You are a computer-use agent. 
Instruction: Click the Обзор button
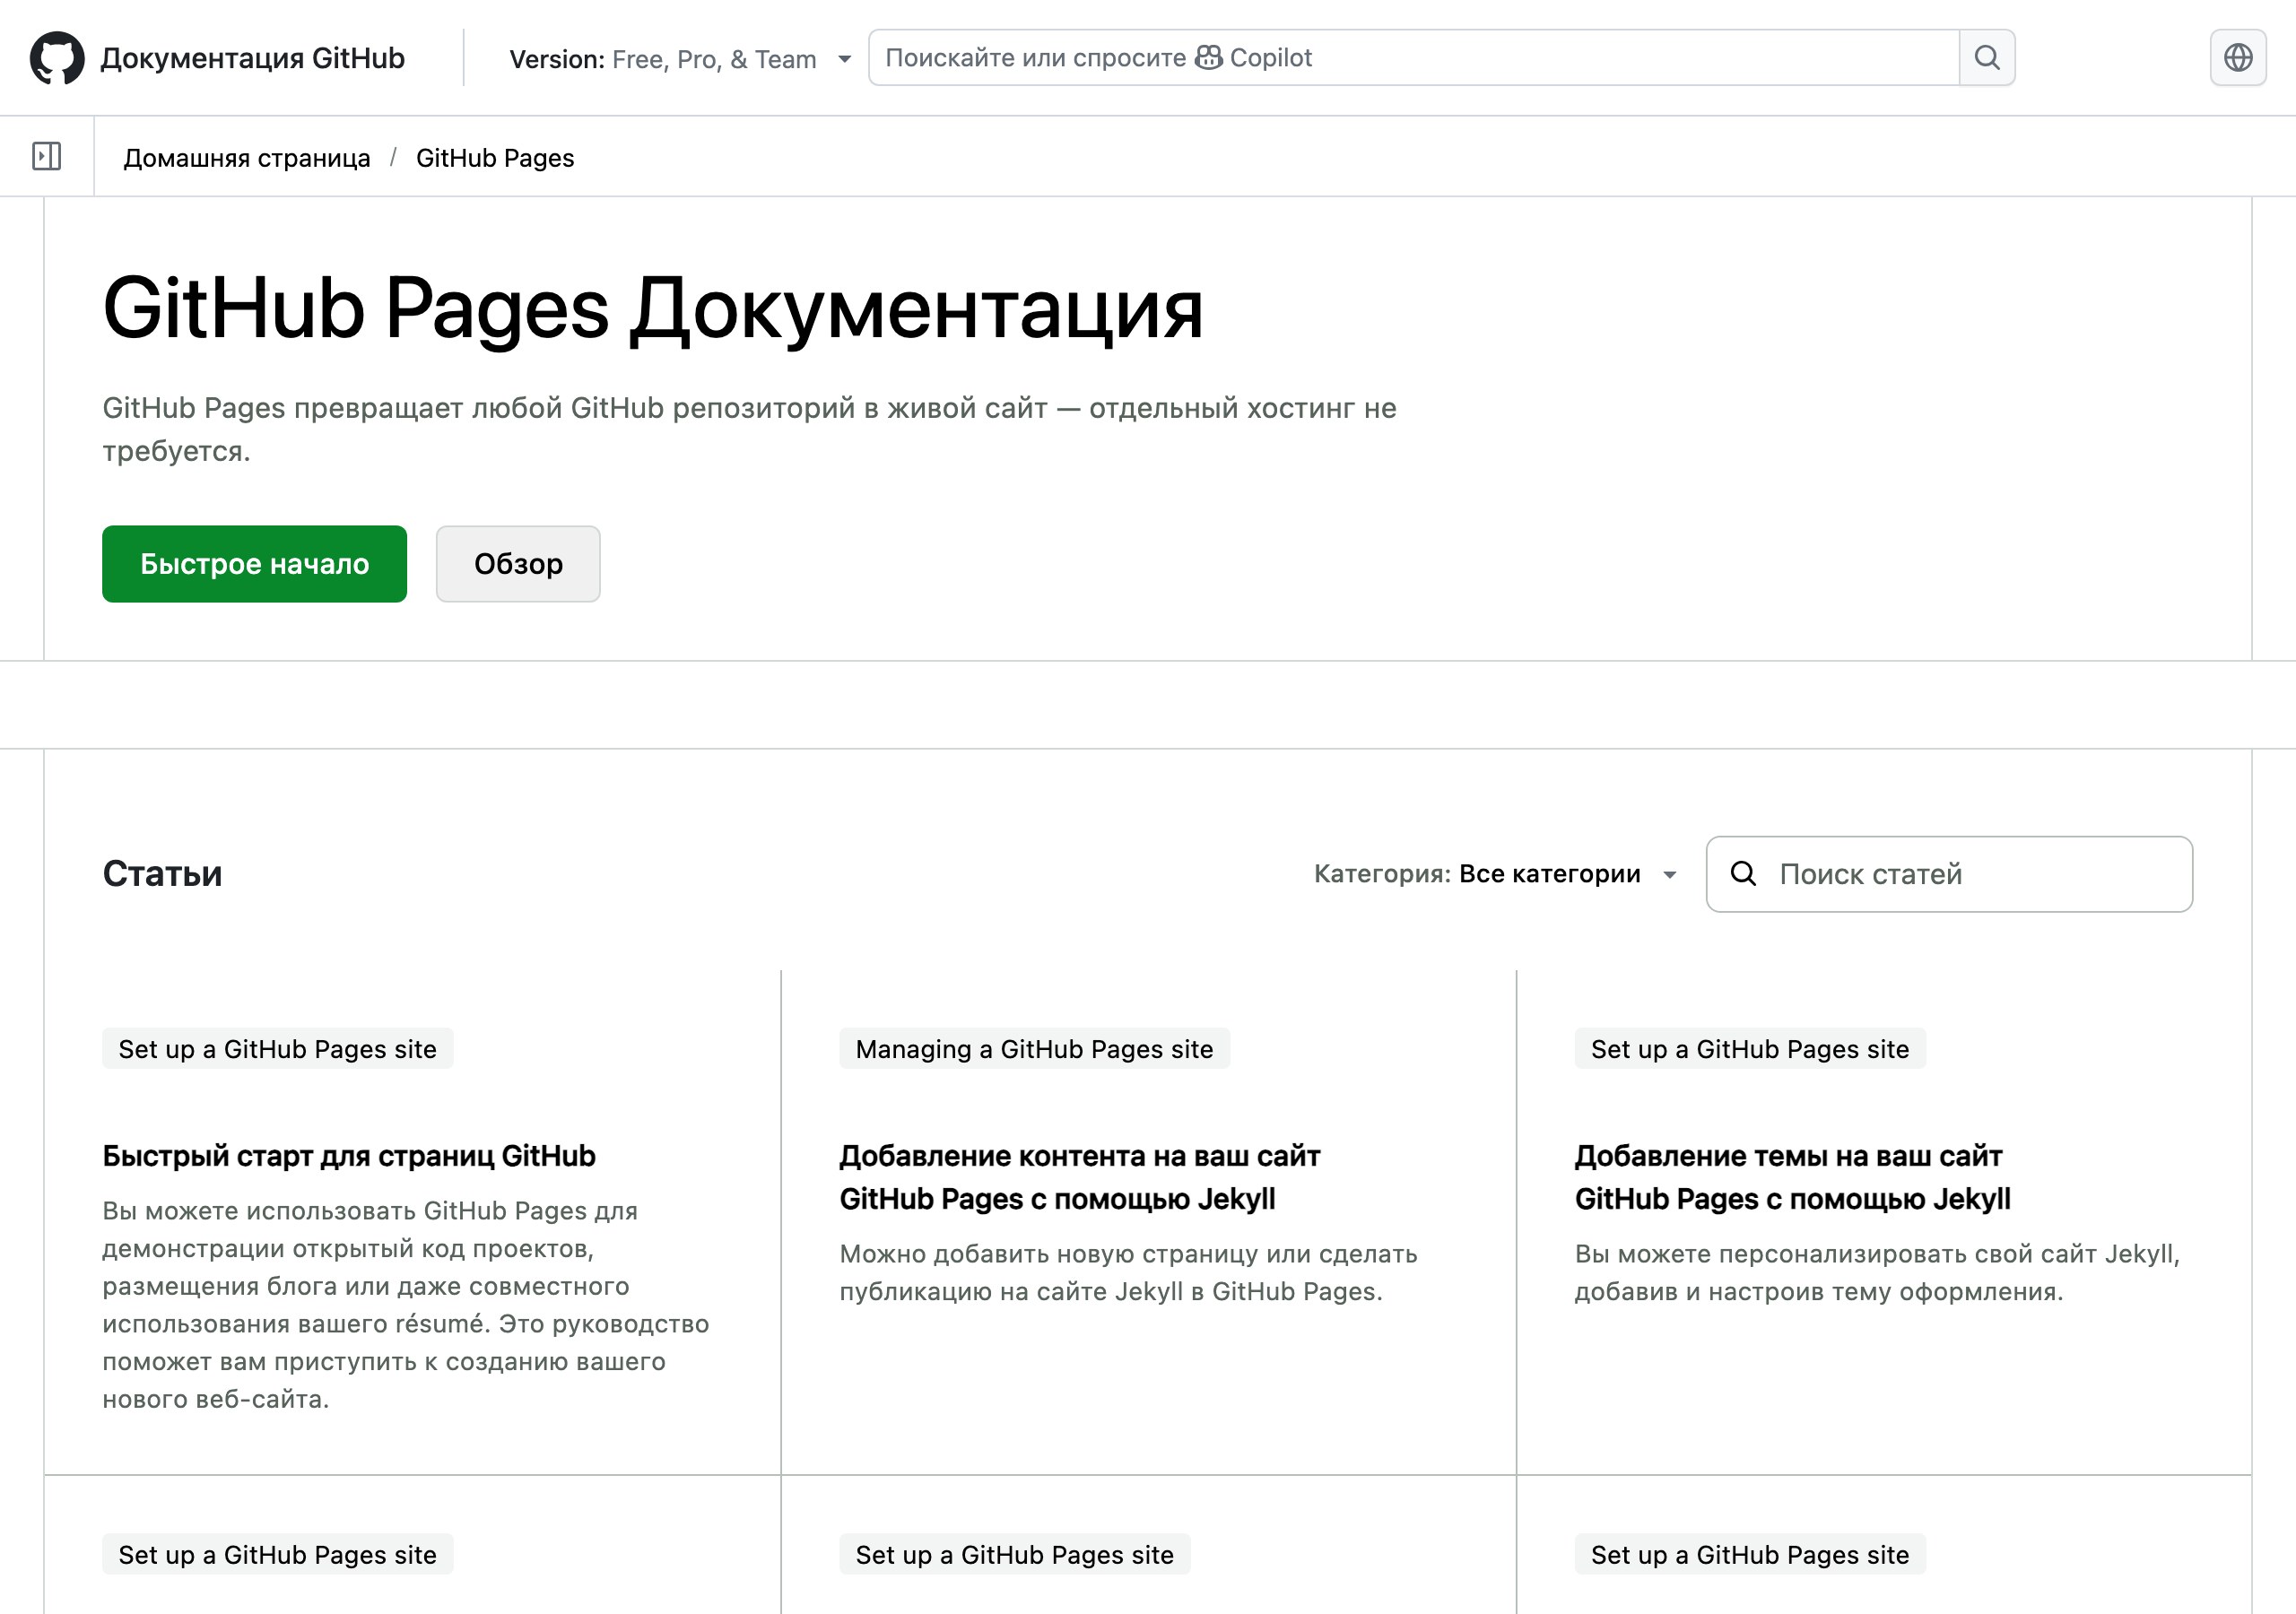(x=518, y=564)
